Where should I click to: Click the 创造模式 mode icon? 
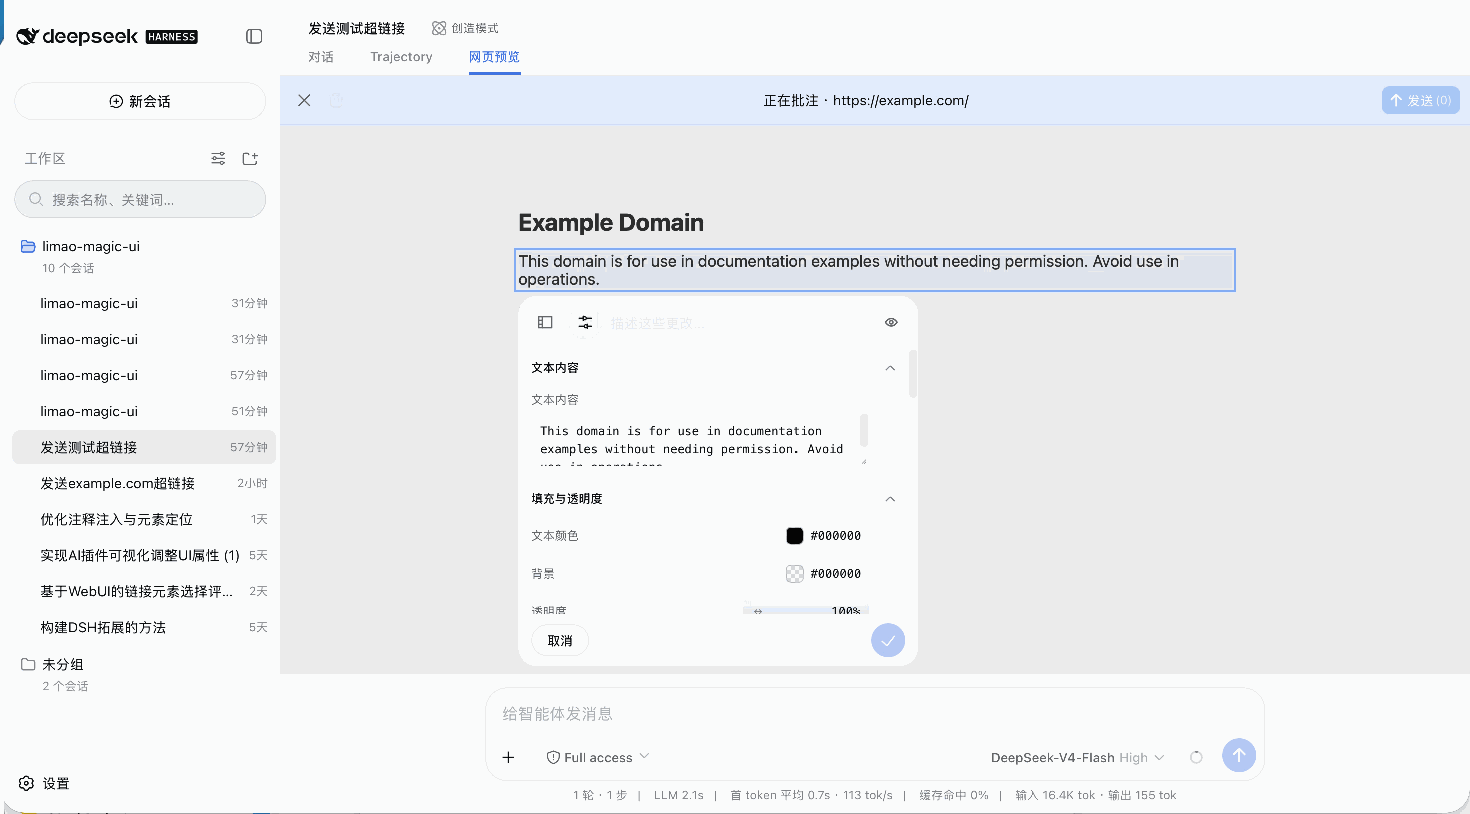tap(439, 28)
